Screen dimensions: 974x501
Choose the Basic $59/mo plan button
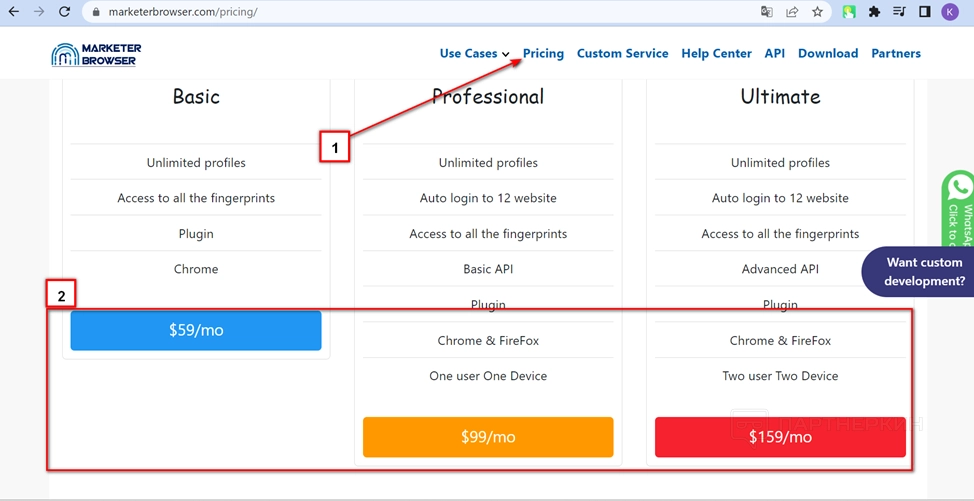pos(196,330)
